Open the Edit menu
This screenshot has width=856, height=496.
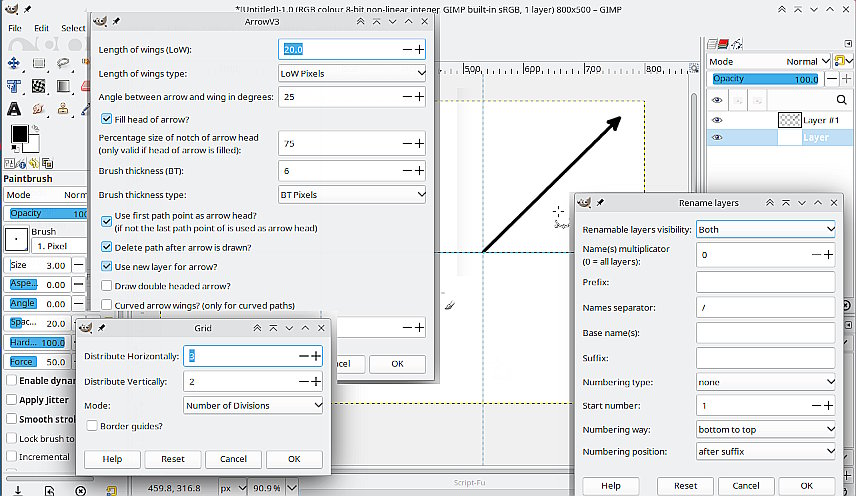pos(41,28)
